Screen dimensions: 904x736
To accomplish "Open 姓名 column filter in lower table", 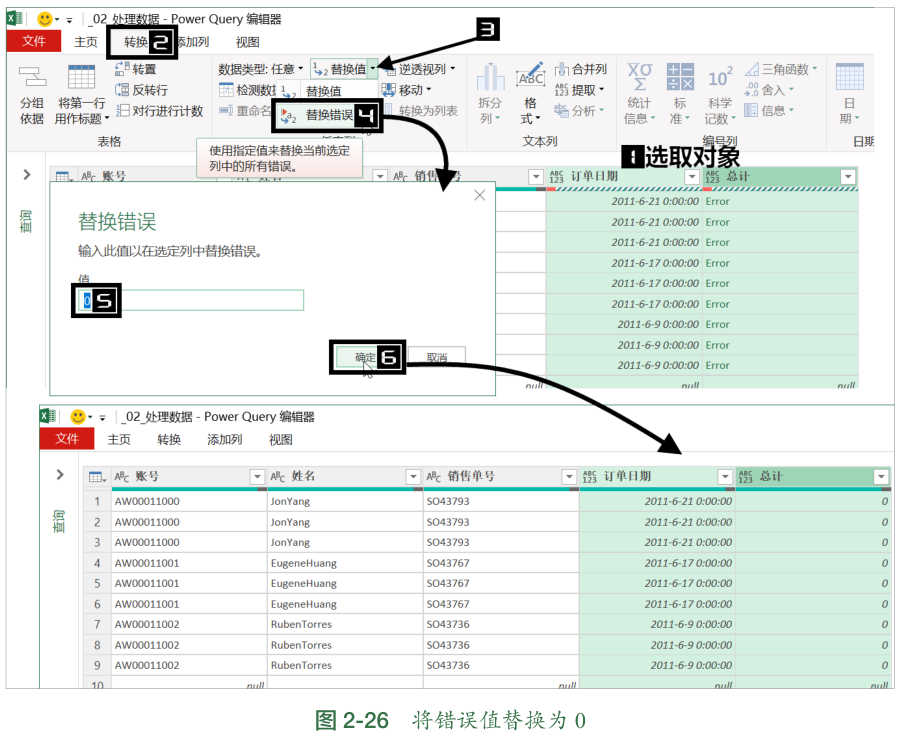I will tap(413, 477).
